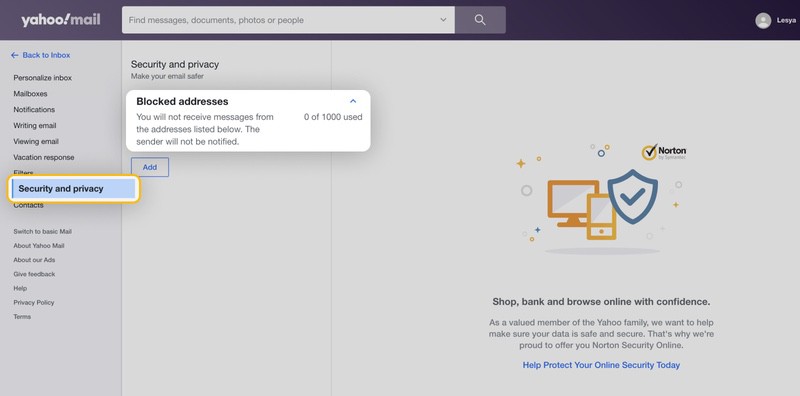Select Security and privacy in sidebar
Image resolution: width=800 pixels, height=396 pixels.
[73, 189]
